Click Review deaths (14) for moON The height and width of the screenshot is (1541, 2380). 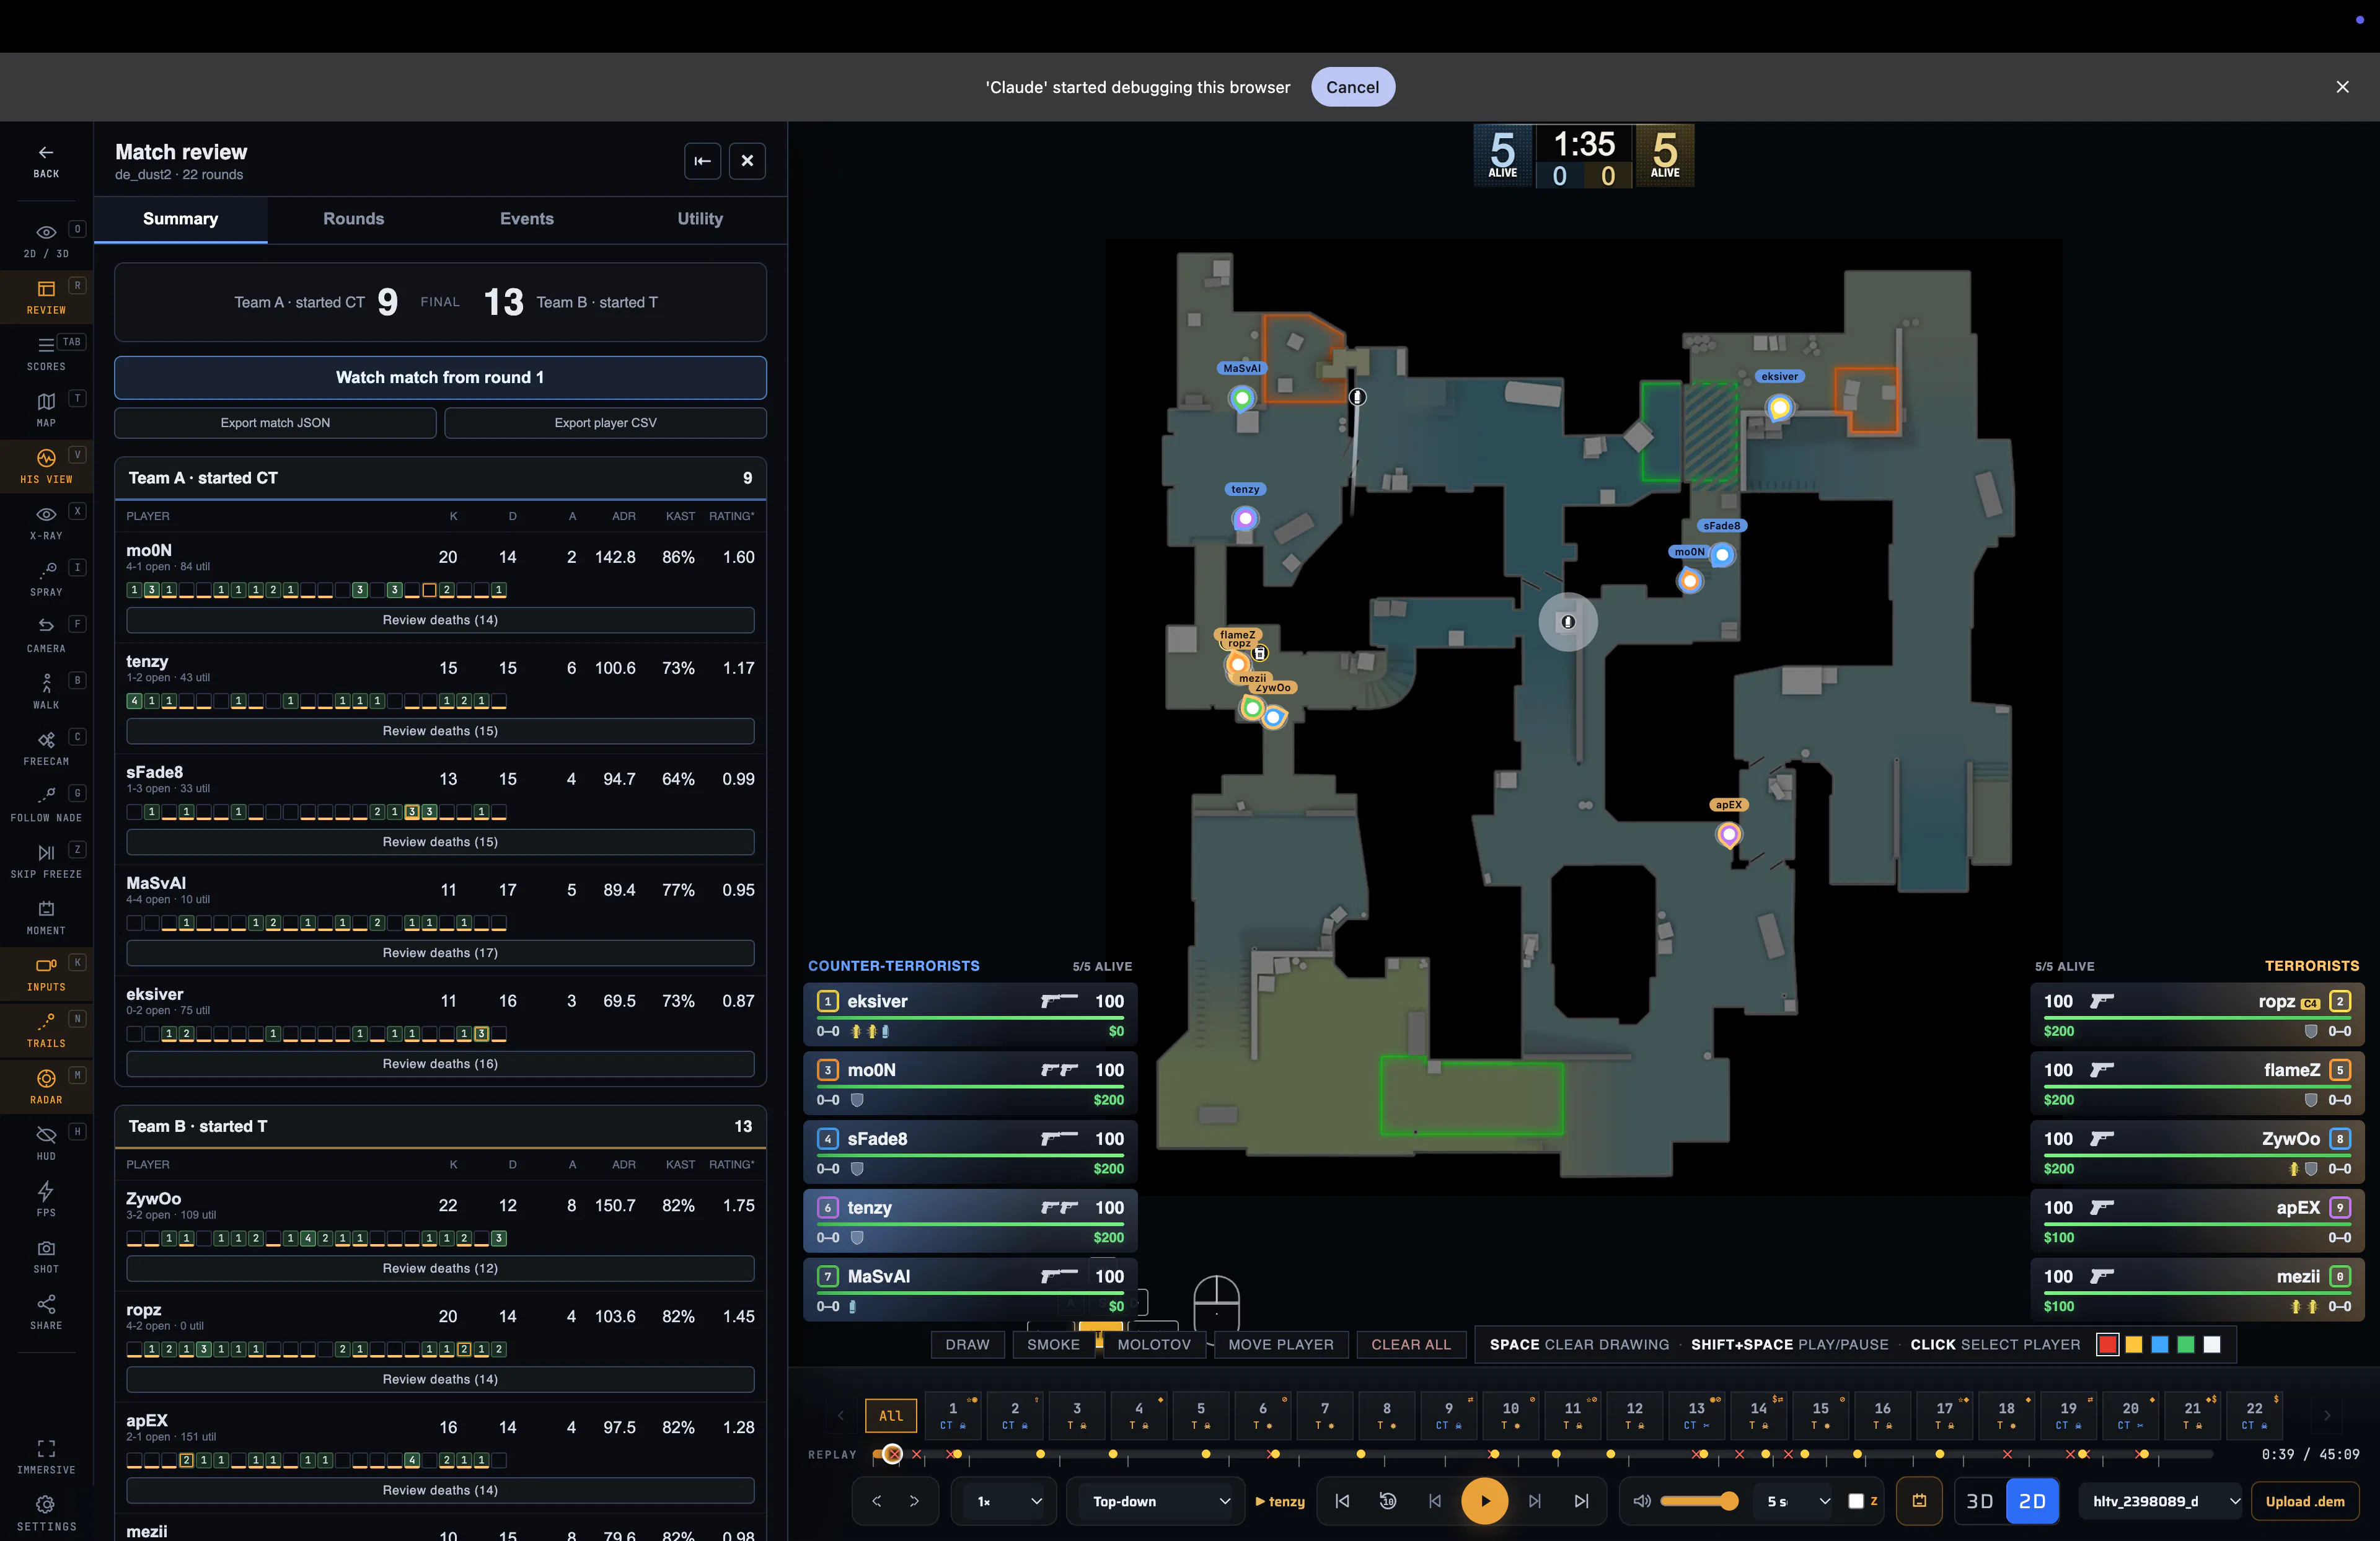(x=440, y=620)
